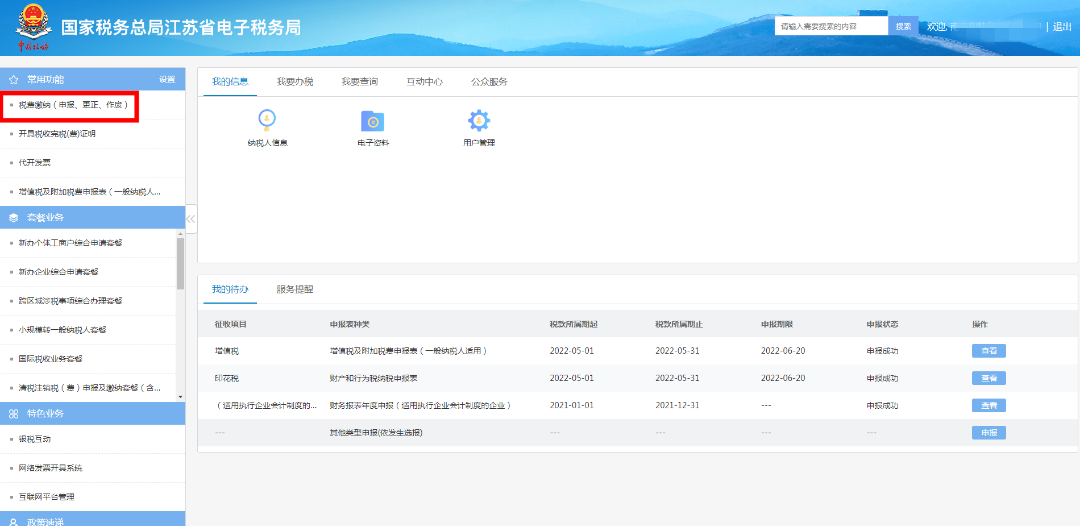Viewport: 1080px width, 526px height.
Task: Open 税费缴纳（申报、更正、作废）
Action: 73,105
